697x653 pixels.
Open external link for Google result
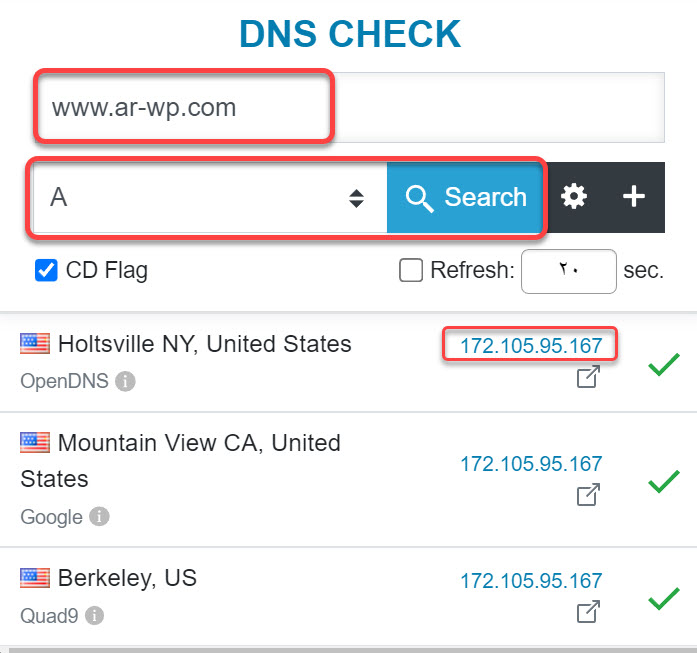[x=589, y=494]
